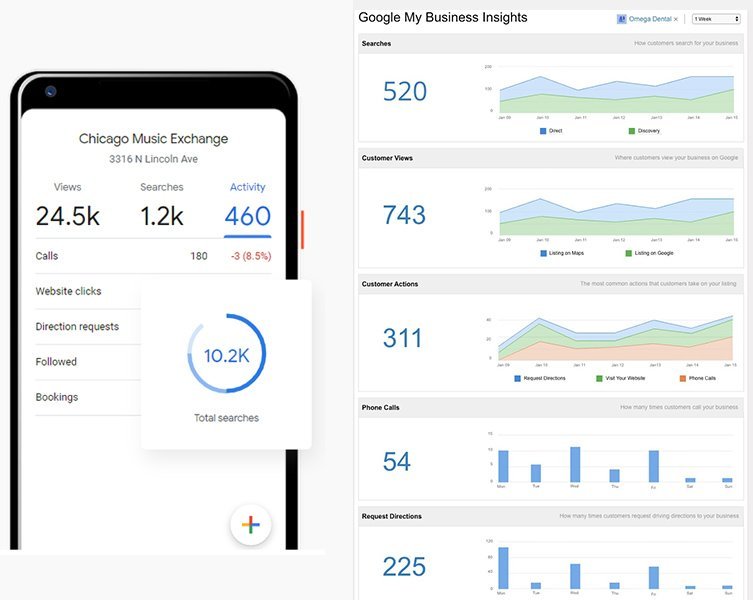Click the Searches section header
753x600 pixels.
tap(551, 43)
